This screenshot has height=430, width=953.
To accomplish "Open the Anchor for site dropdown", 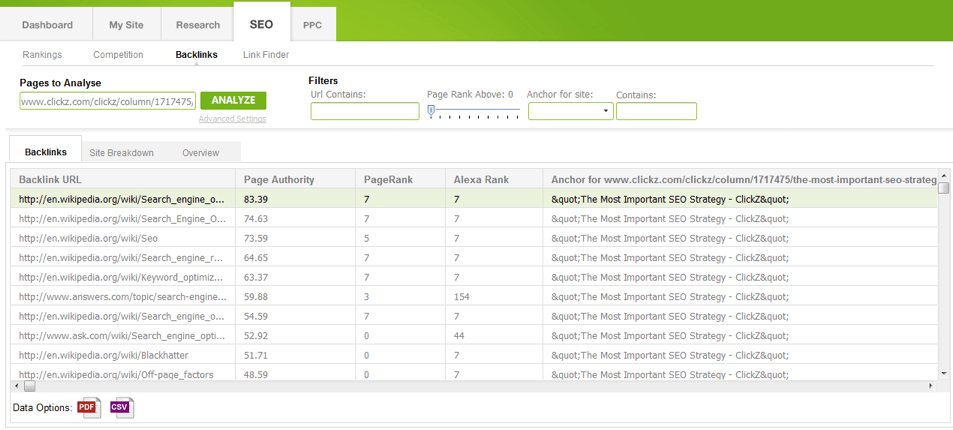I will click(x=570, y=111).
